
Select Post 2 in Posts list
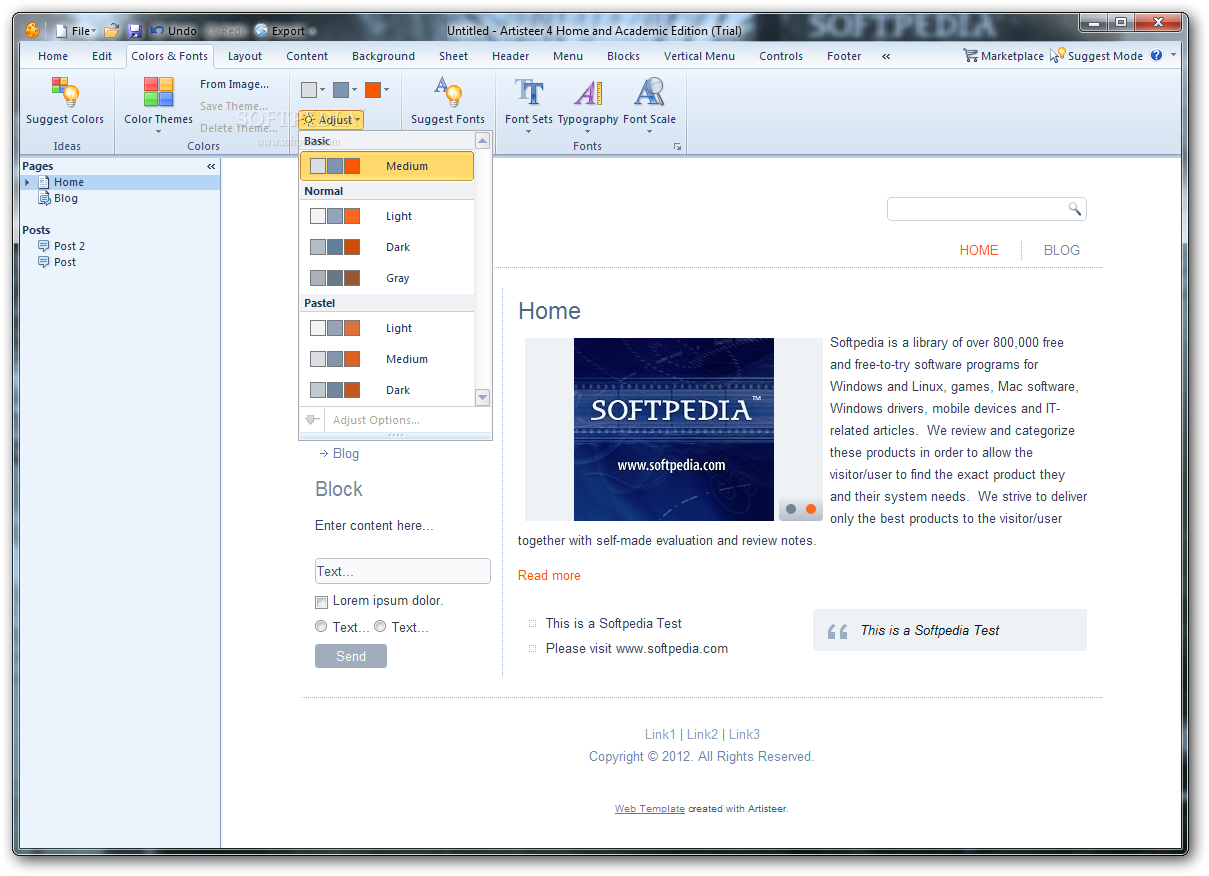click(x=69, y=246)
